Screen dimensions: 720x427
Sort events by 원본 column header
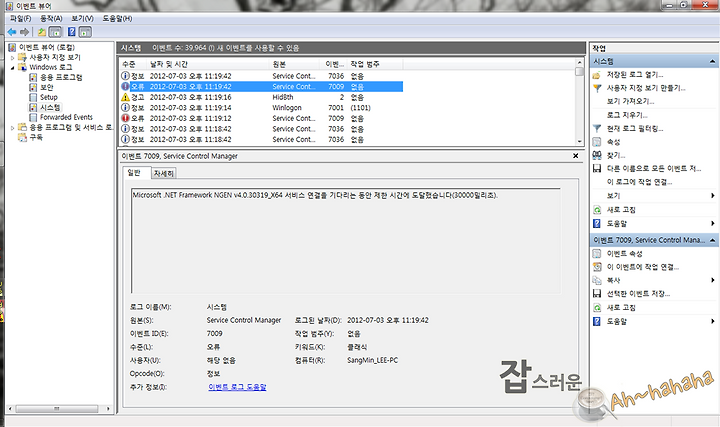(x=294, y=64)
